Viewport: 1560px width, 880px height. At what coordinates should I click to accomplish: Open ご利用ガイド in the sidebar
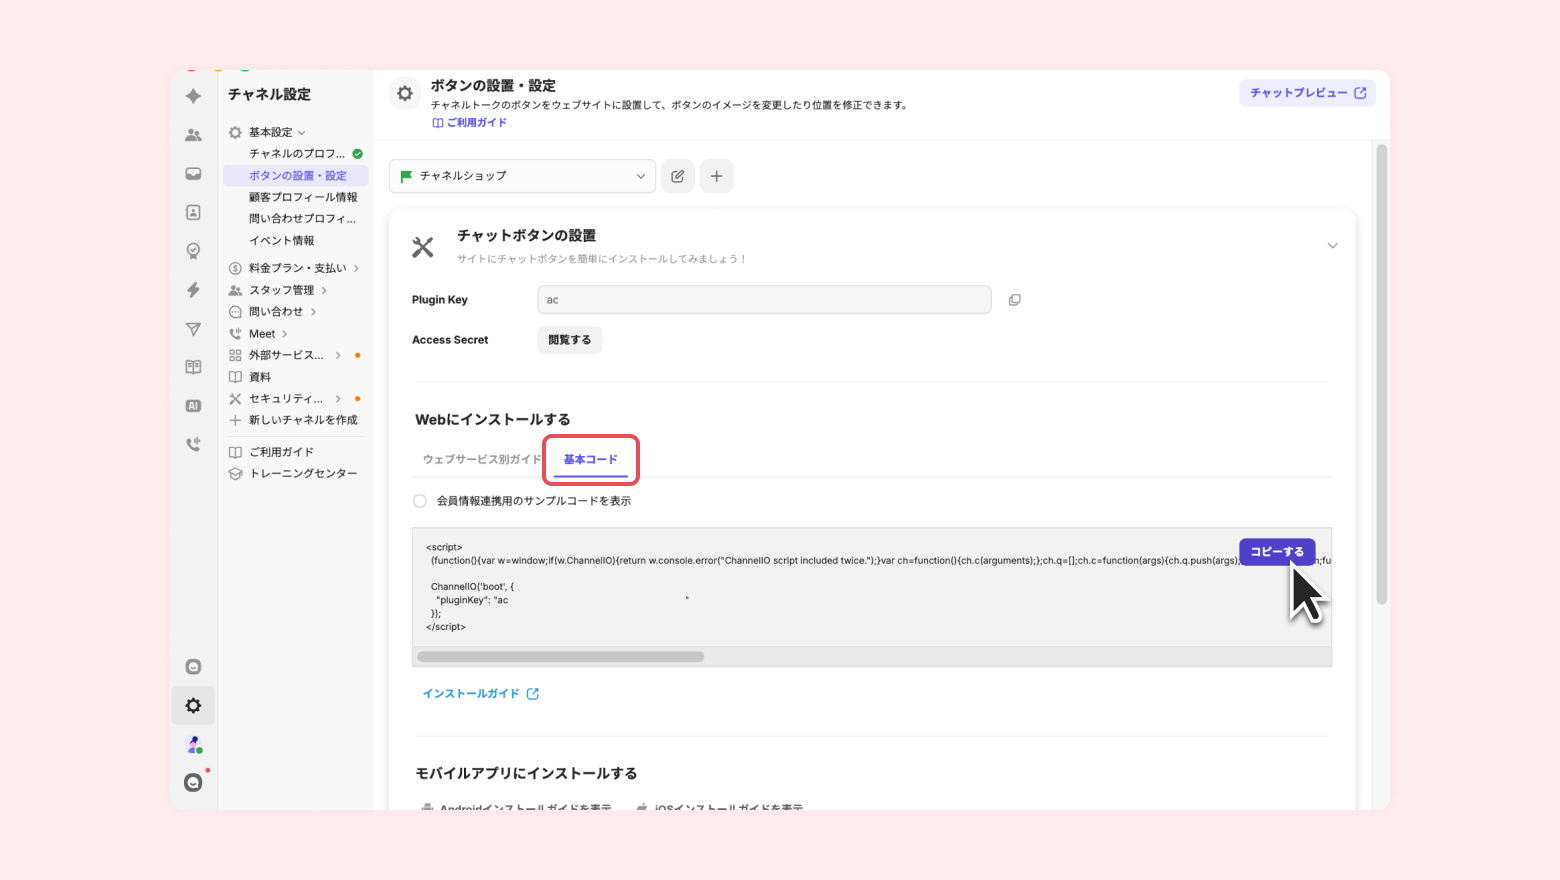[x=271, y=452]
